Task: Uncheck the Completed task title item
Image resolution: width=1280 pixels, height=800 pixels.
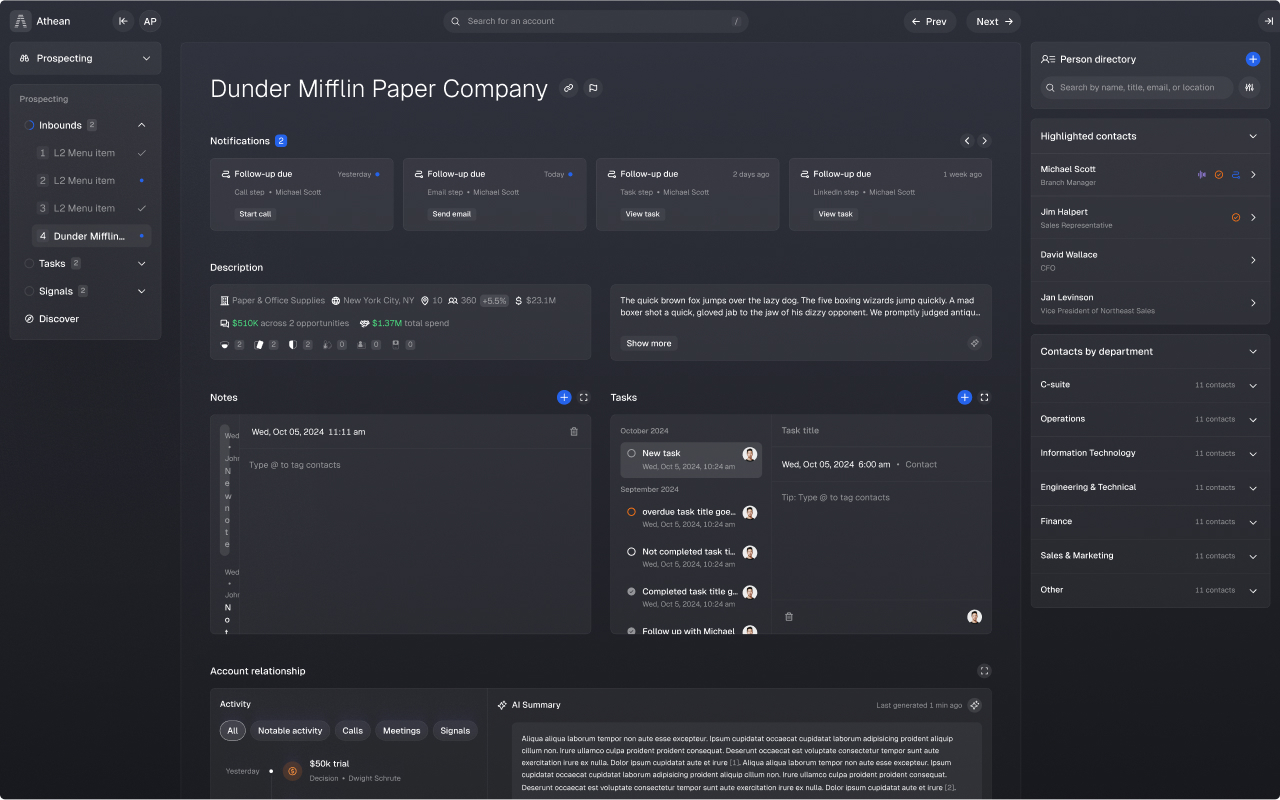Action: [x=631, y=591]
